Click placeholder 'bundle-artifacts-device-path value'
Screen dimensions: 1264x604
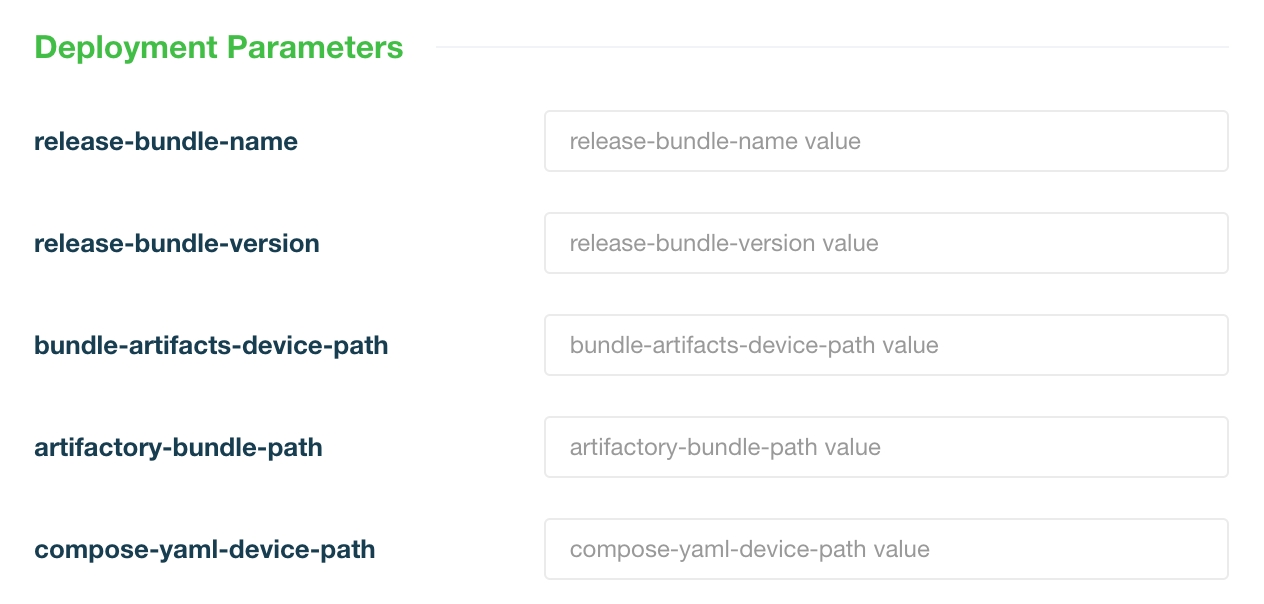(754, 346)
